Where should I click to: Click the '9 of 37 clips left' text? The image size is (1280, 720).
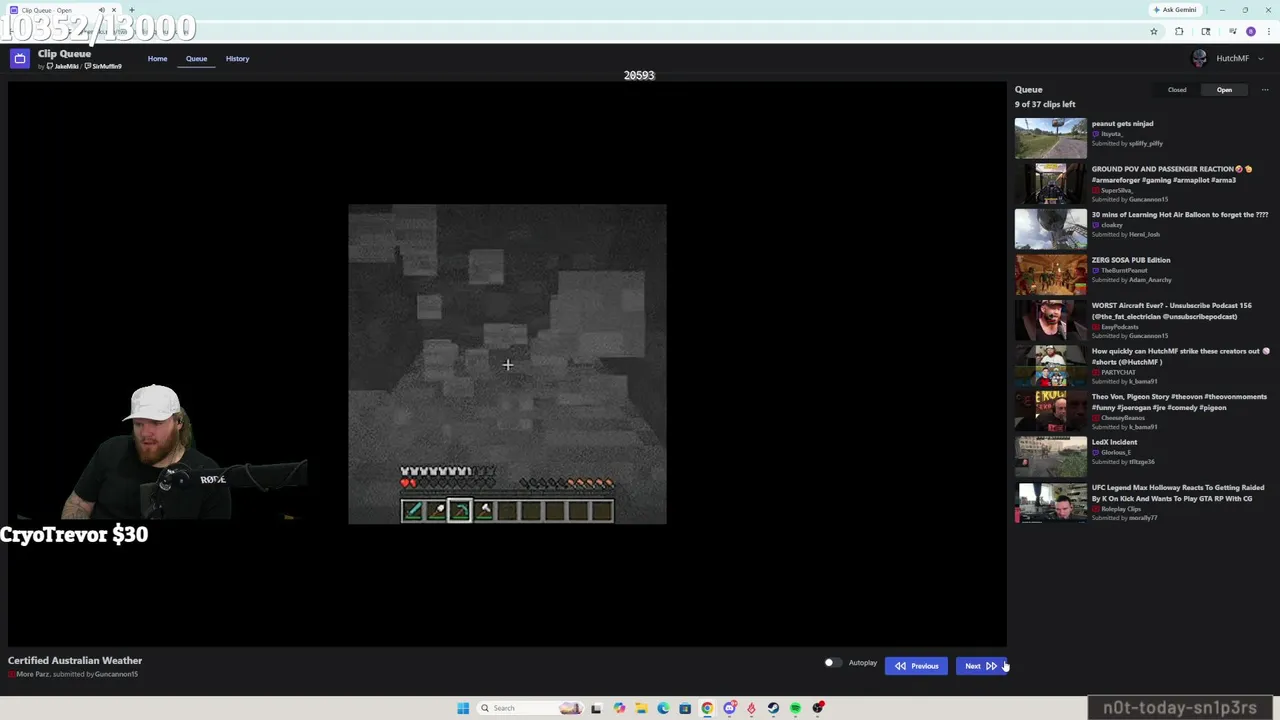1045,104
